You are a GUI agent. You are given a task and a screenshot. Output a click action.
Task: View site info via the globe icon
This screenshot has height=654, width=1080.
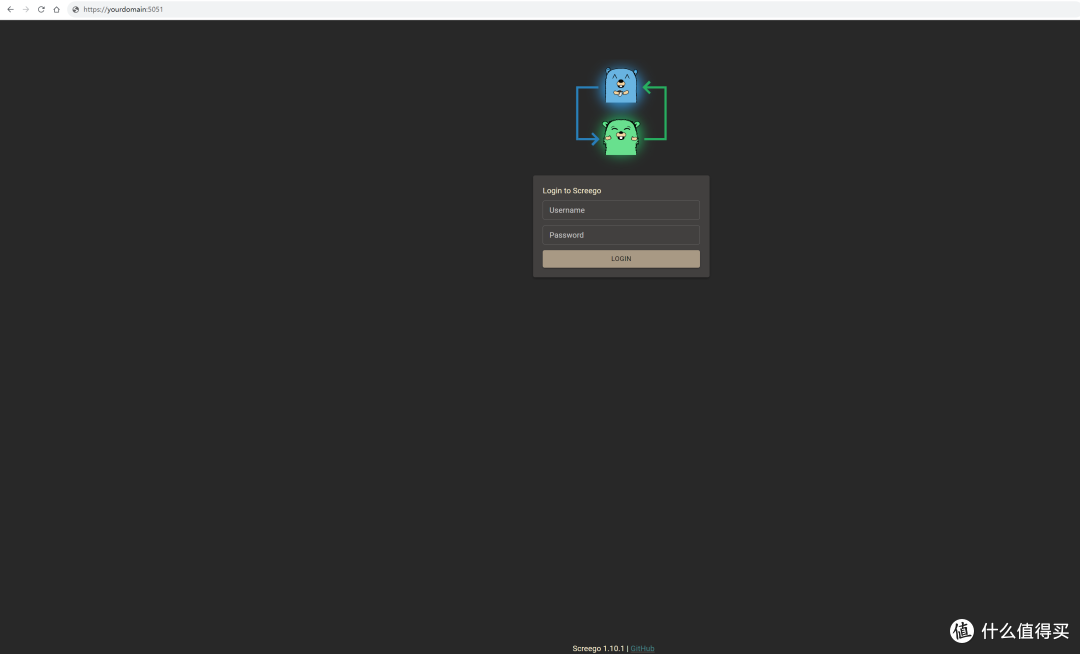point(75,10)
